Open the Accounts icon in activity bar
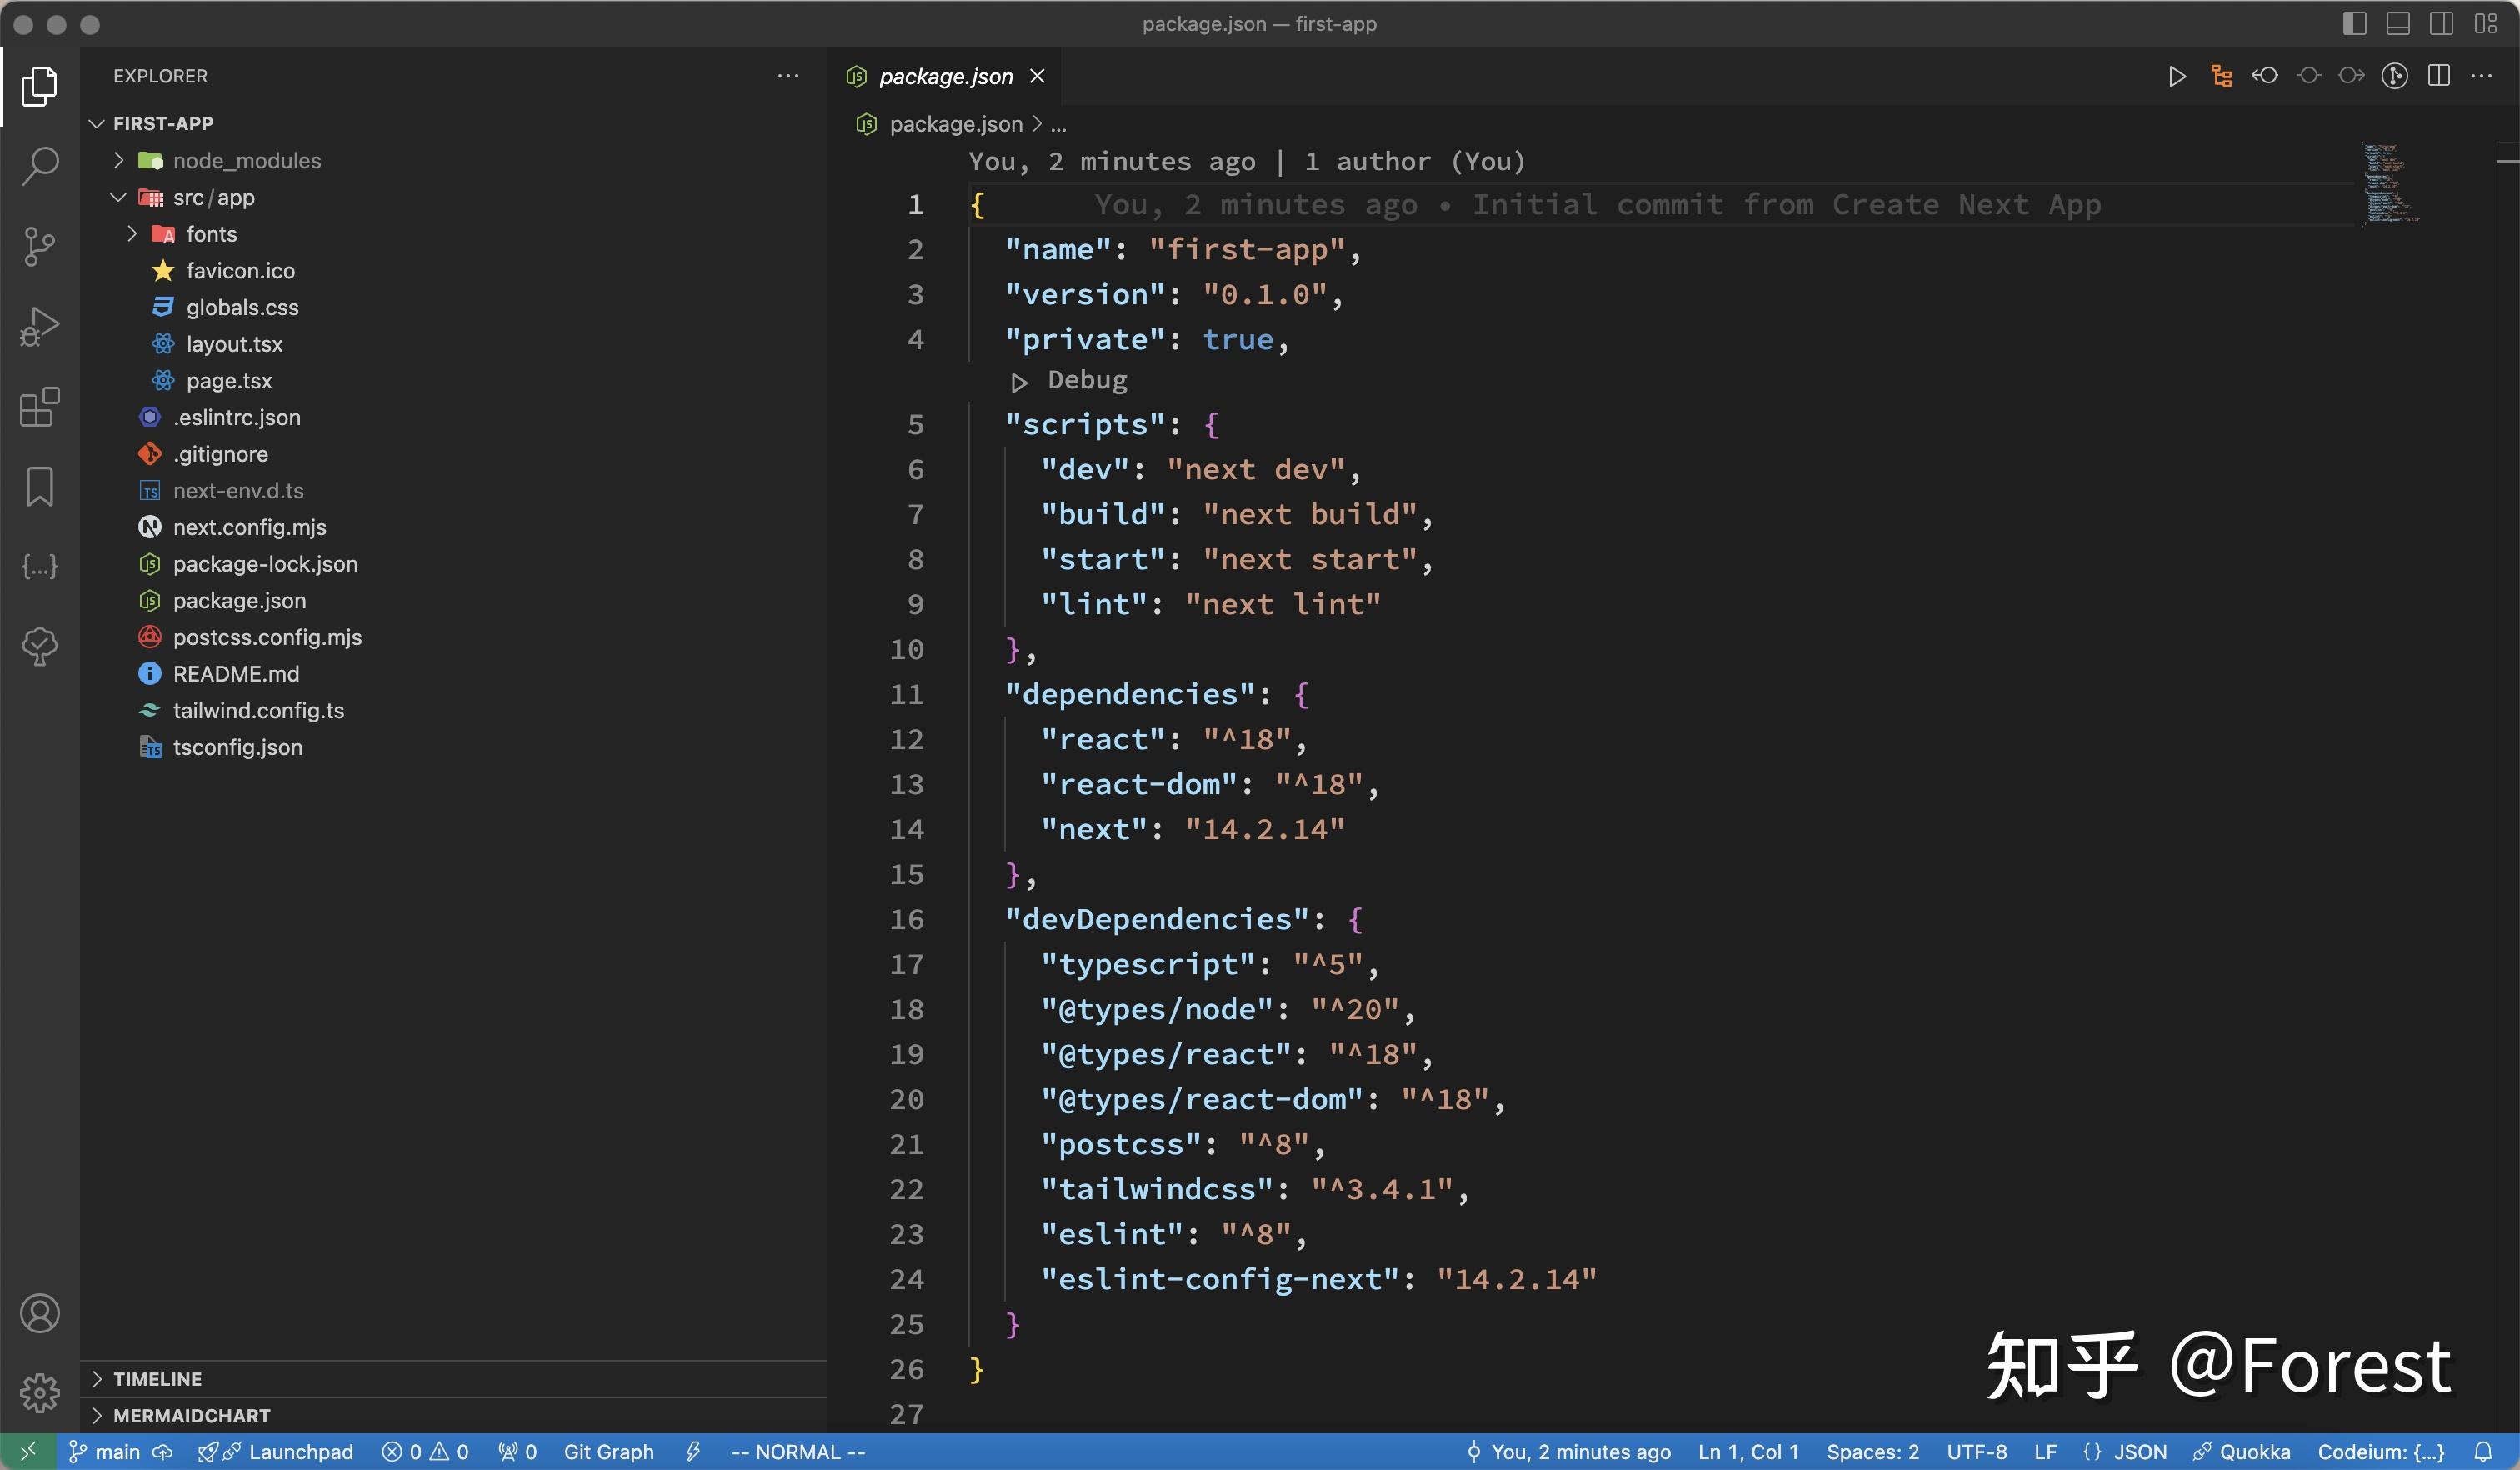 coord(40,1313)
